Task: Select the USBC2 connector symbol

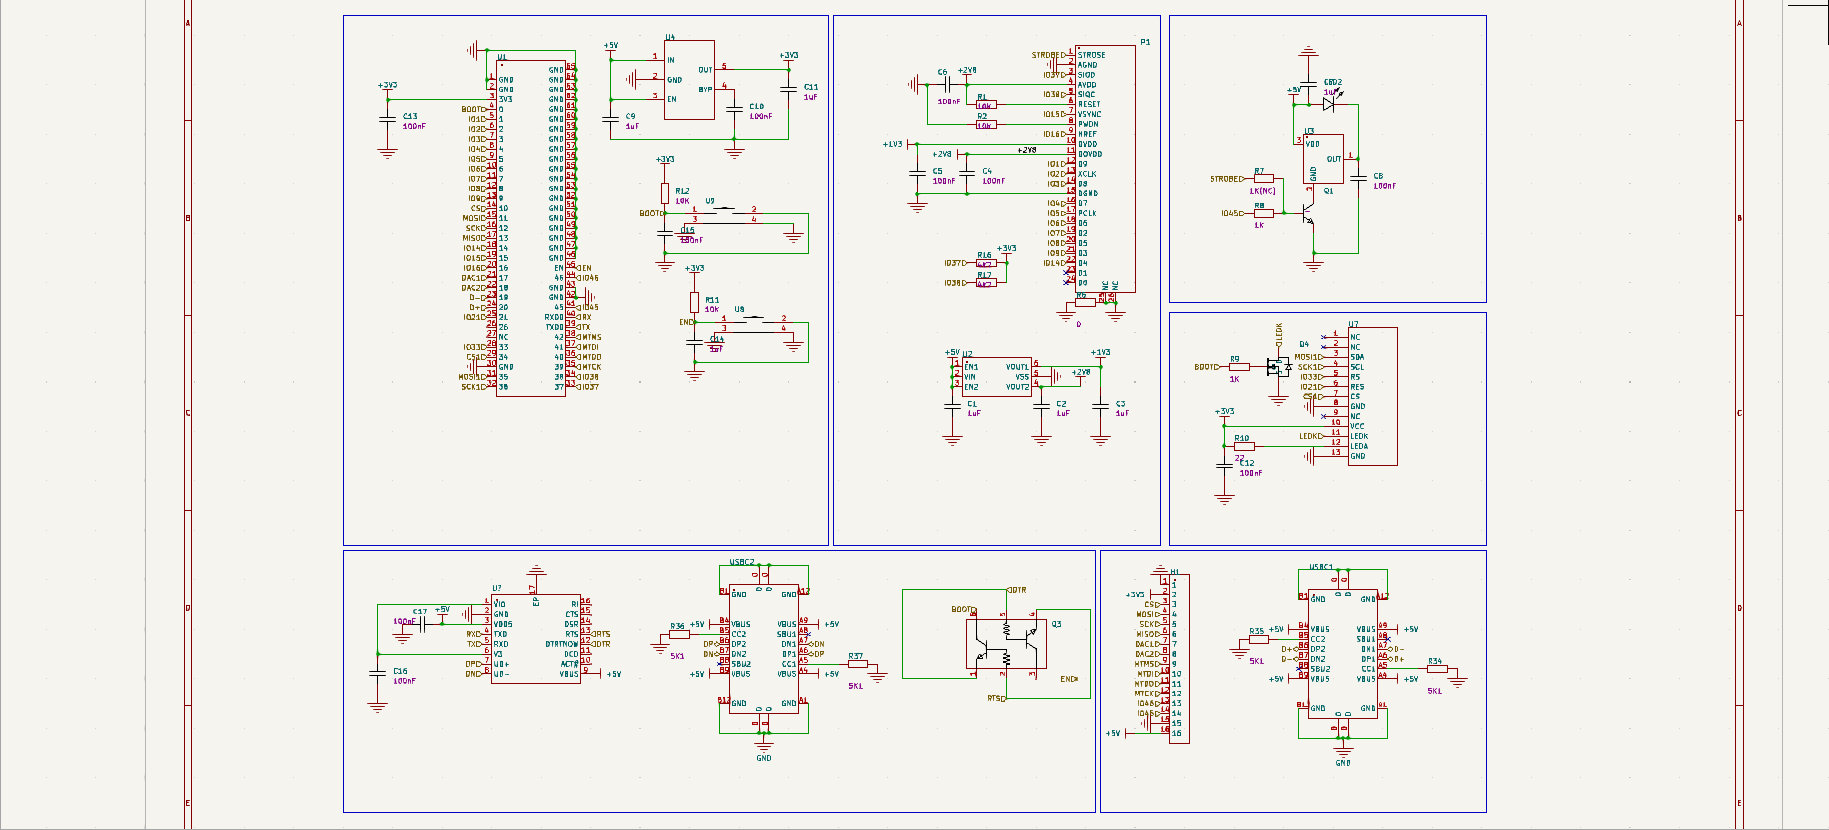Action: tap(764, 649)
